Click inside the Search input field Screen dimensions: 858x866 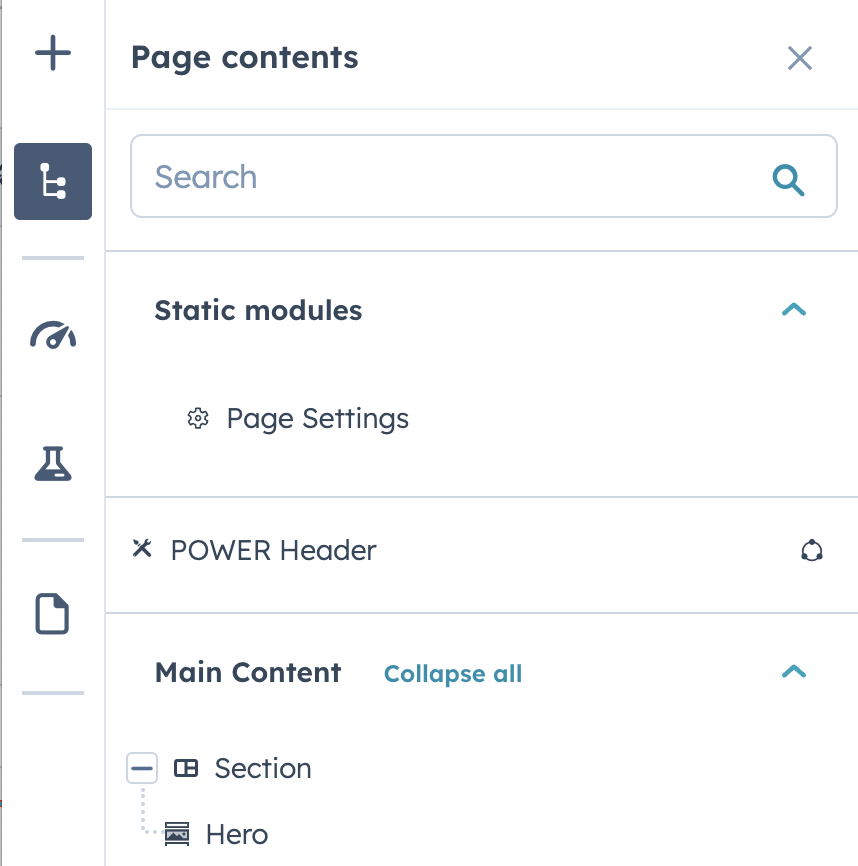[x=400, y=176]
